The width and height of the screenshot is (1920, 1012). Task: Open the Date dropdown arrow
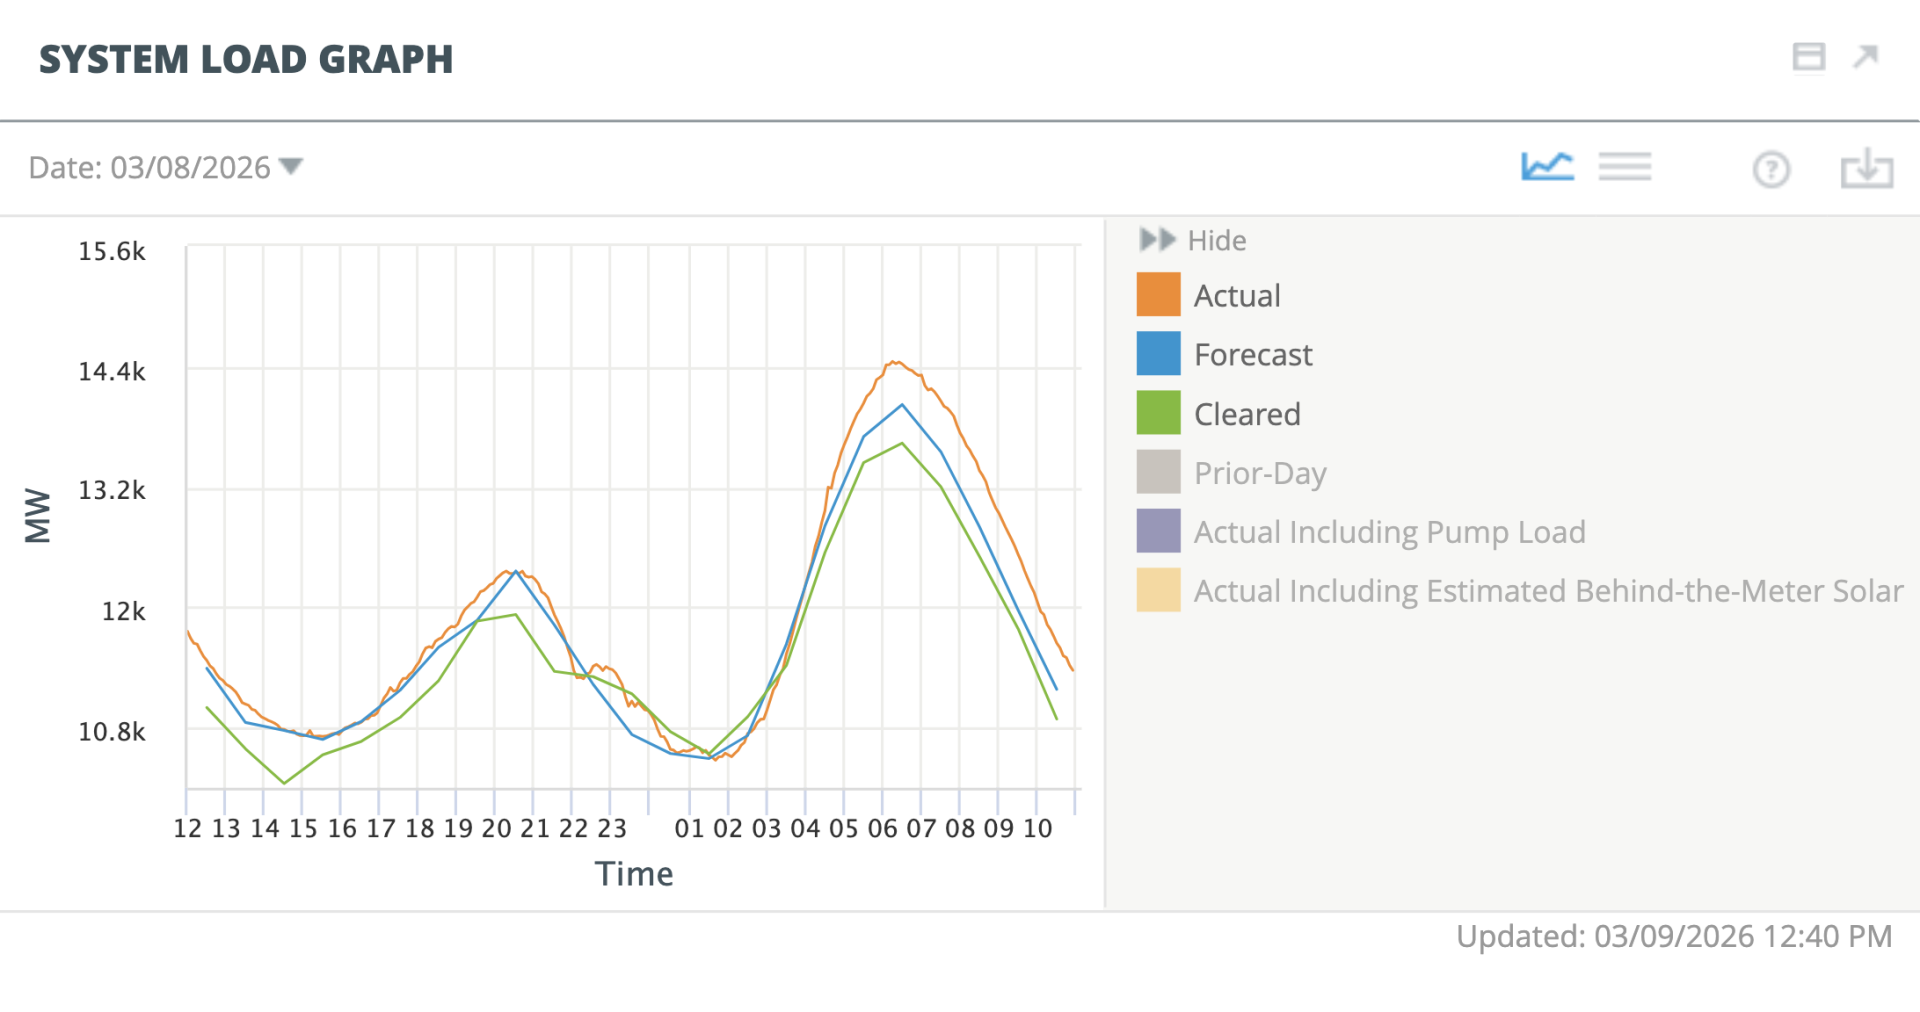[x=291, y=166]
